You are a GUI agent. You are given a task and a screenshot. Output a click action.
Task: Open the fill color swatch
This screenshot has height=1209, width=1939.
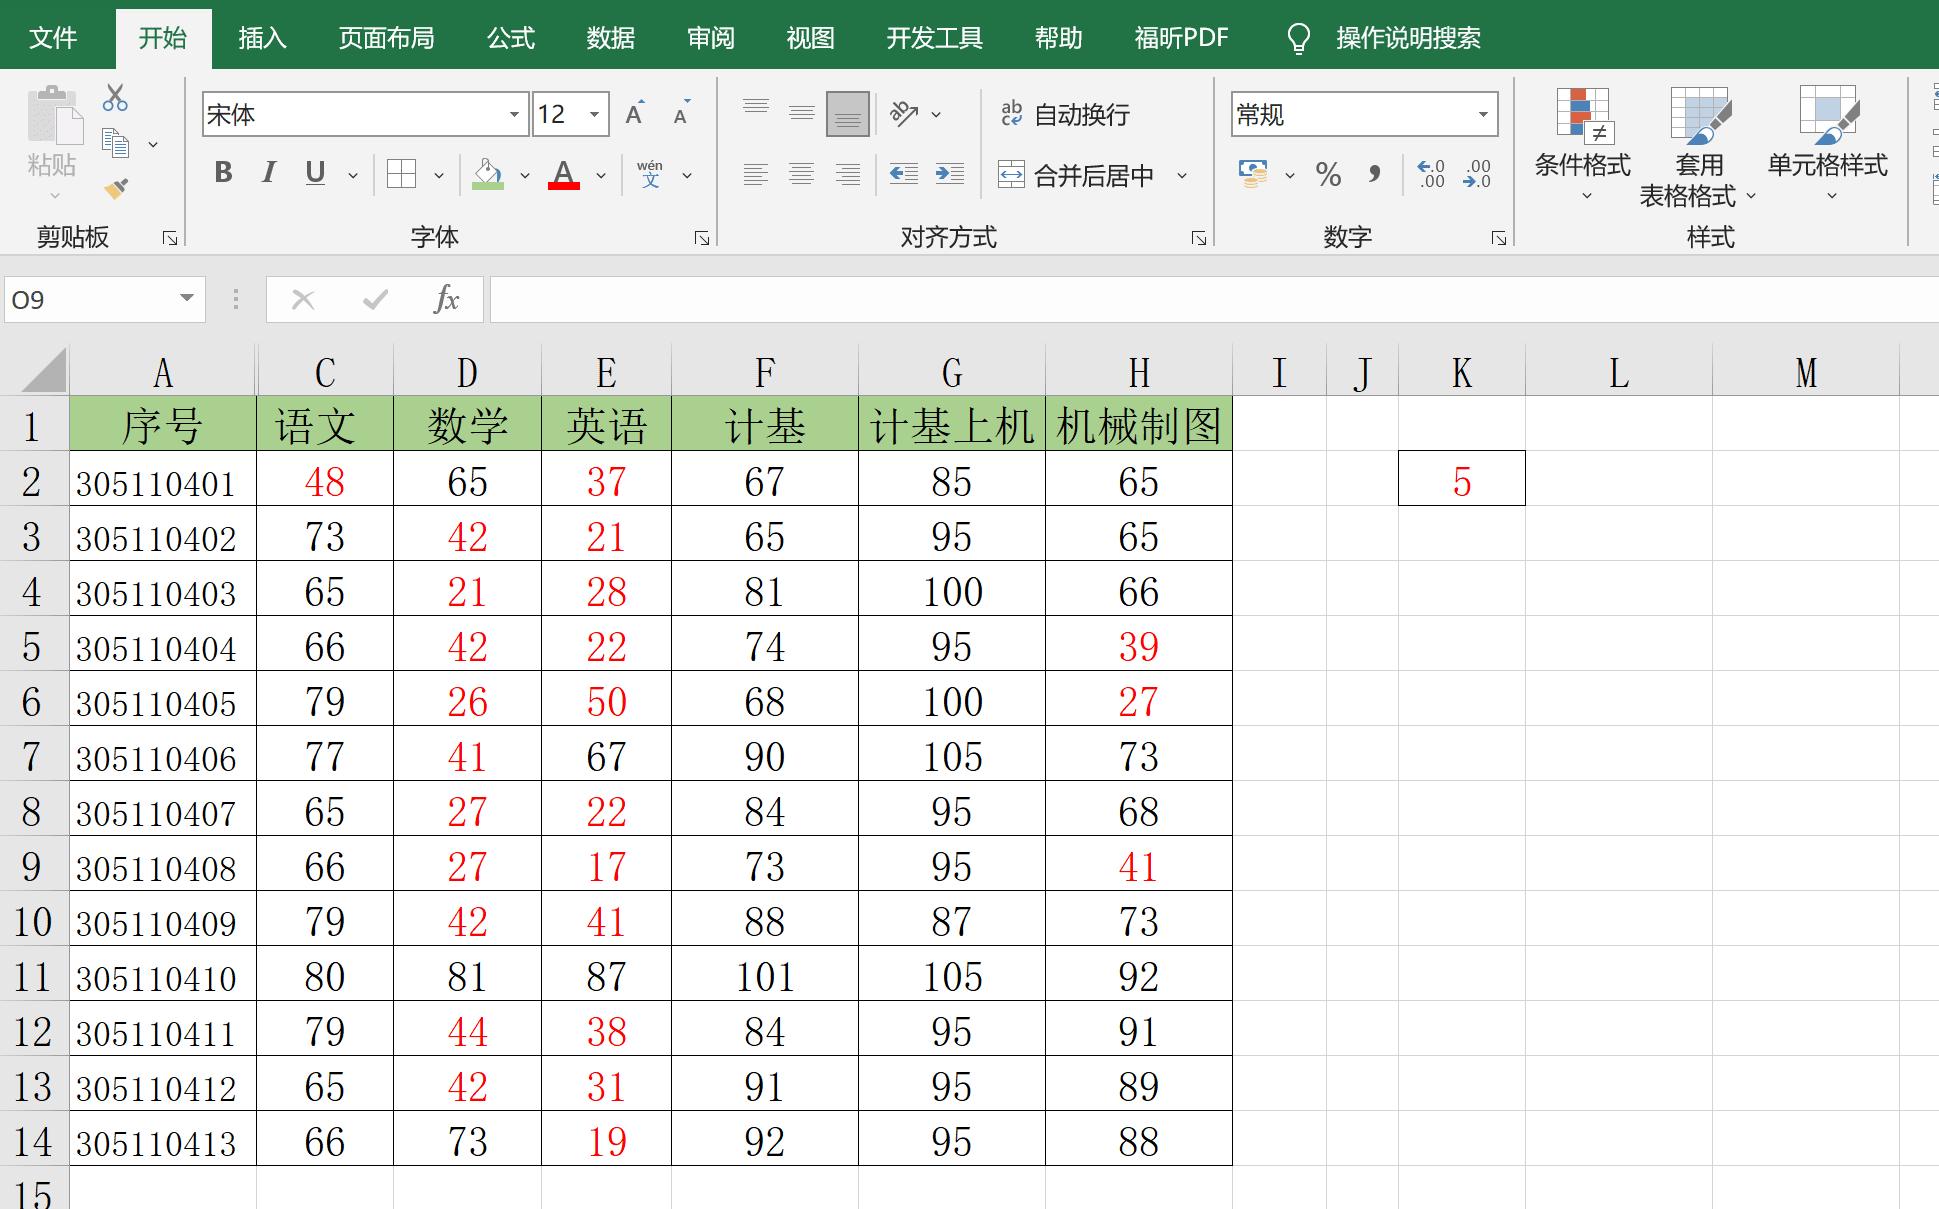(487, 174)
